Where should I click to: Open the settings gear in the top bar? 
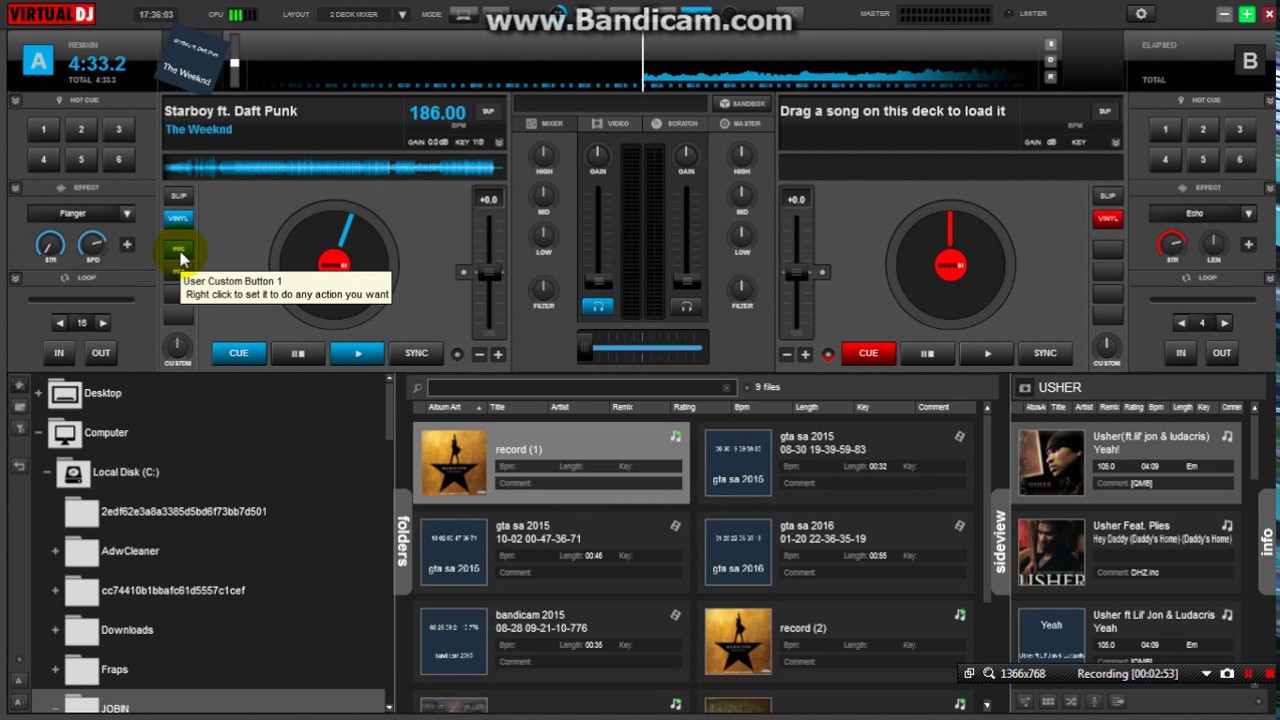[x=1141, y=14]
